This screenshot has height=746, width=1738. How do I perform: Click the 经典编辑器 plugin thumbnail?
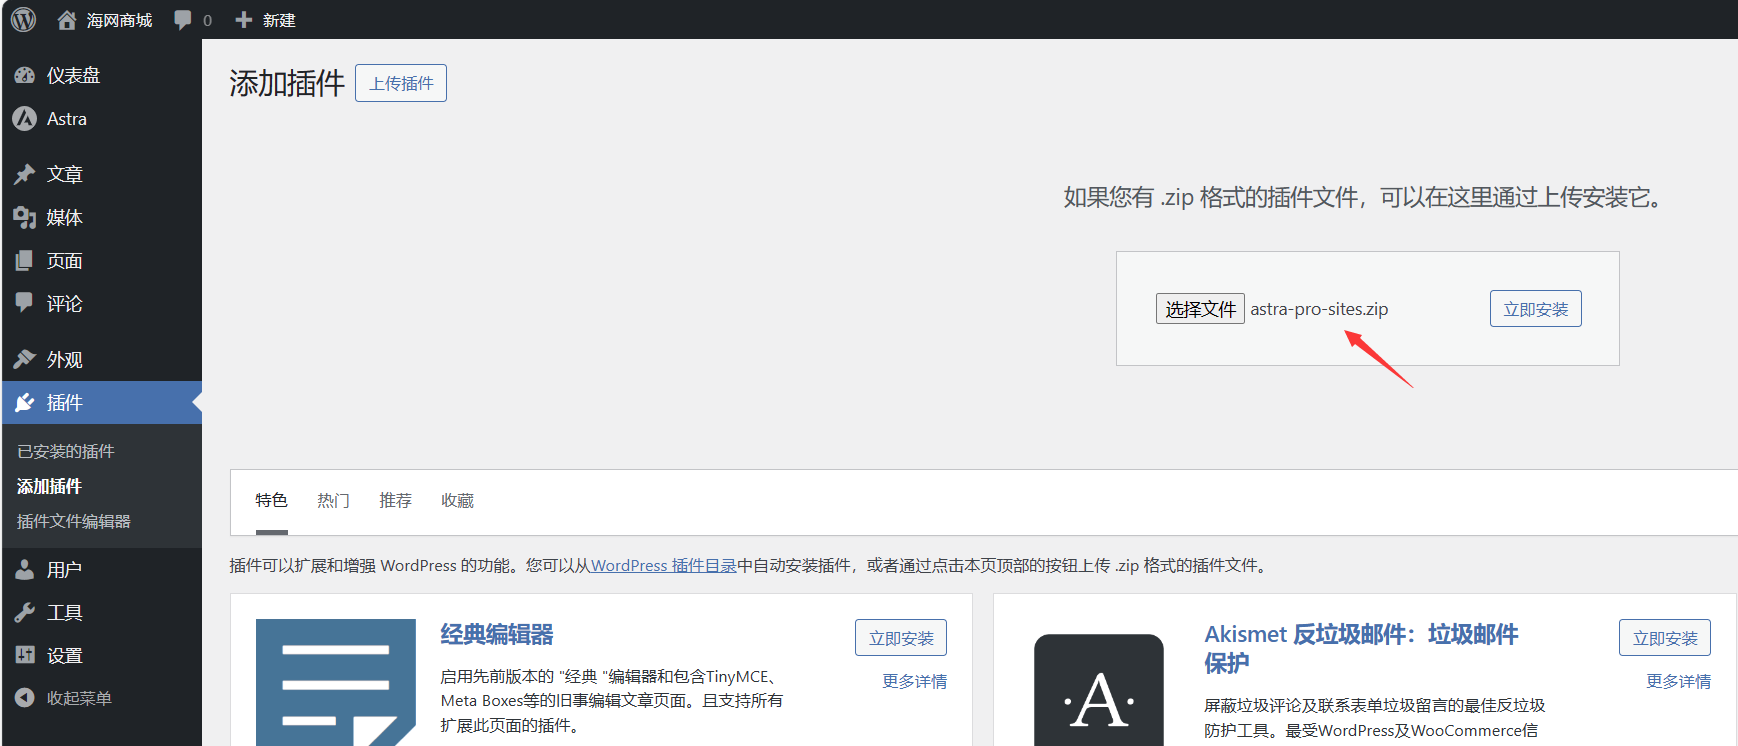click(336, 682)
